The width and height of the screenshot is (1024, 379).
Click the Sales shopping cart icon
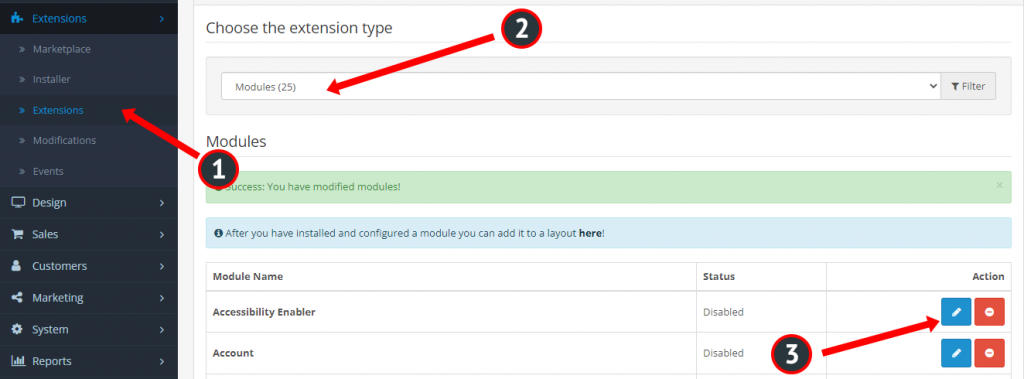coord(18,234)
